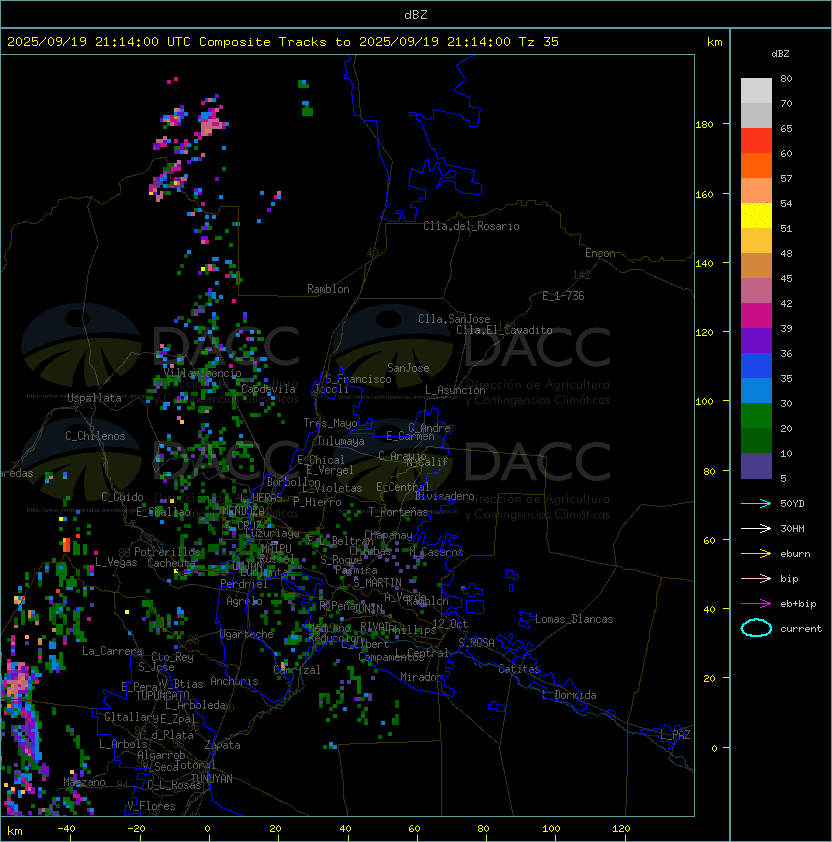Click the 'Ramblon' label near map center top
Image resolution: width=832 pixels, height=842 pixels.
(x=328, y=289)
